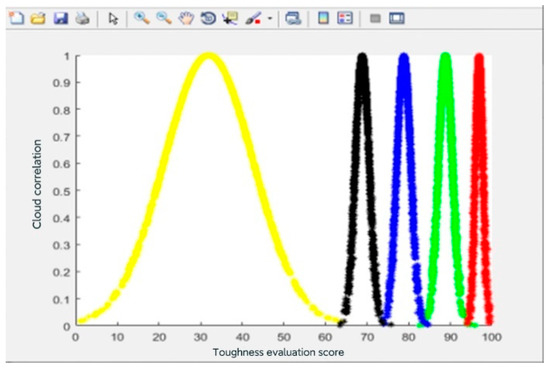
Task: Click the x-axis tick label '100'
Action: pos(491,337)
